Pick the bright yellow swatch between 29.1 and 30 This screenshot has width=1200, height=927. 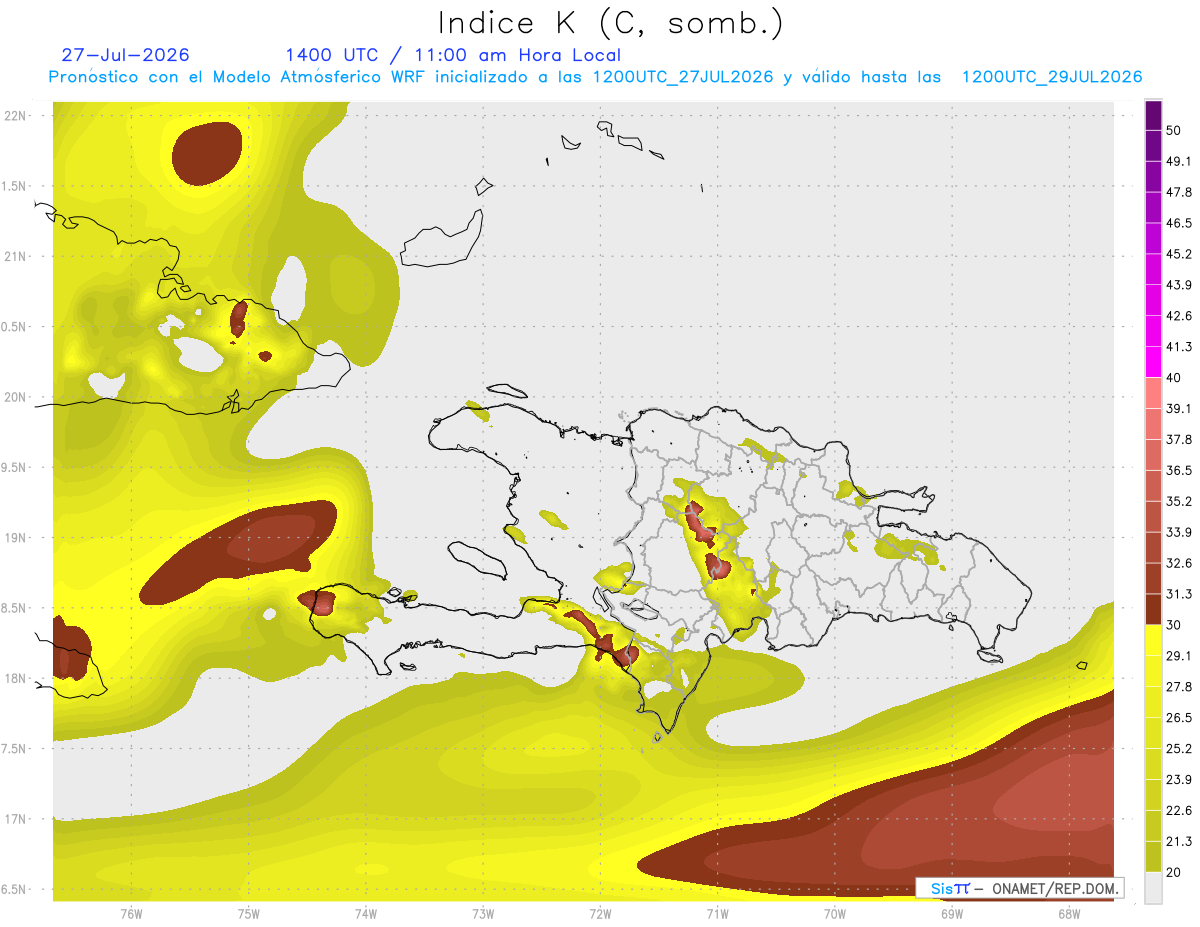[1153, 640]
